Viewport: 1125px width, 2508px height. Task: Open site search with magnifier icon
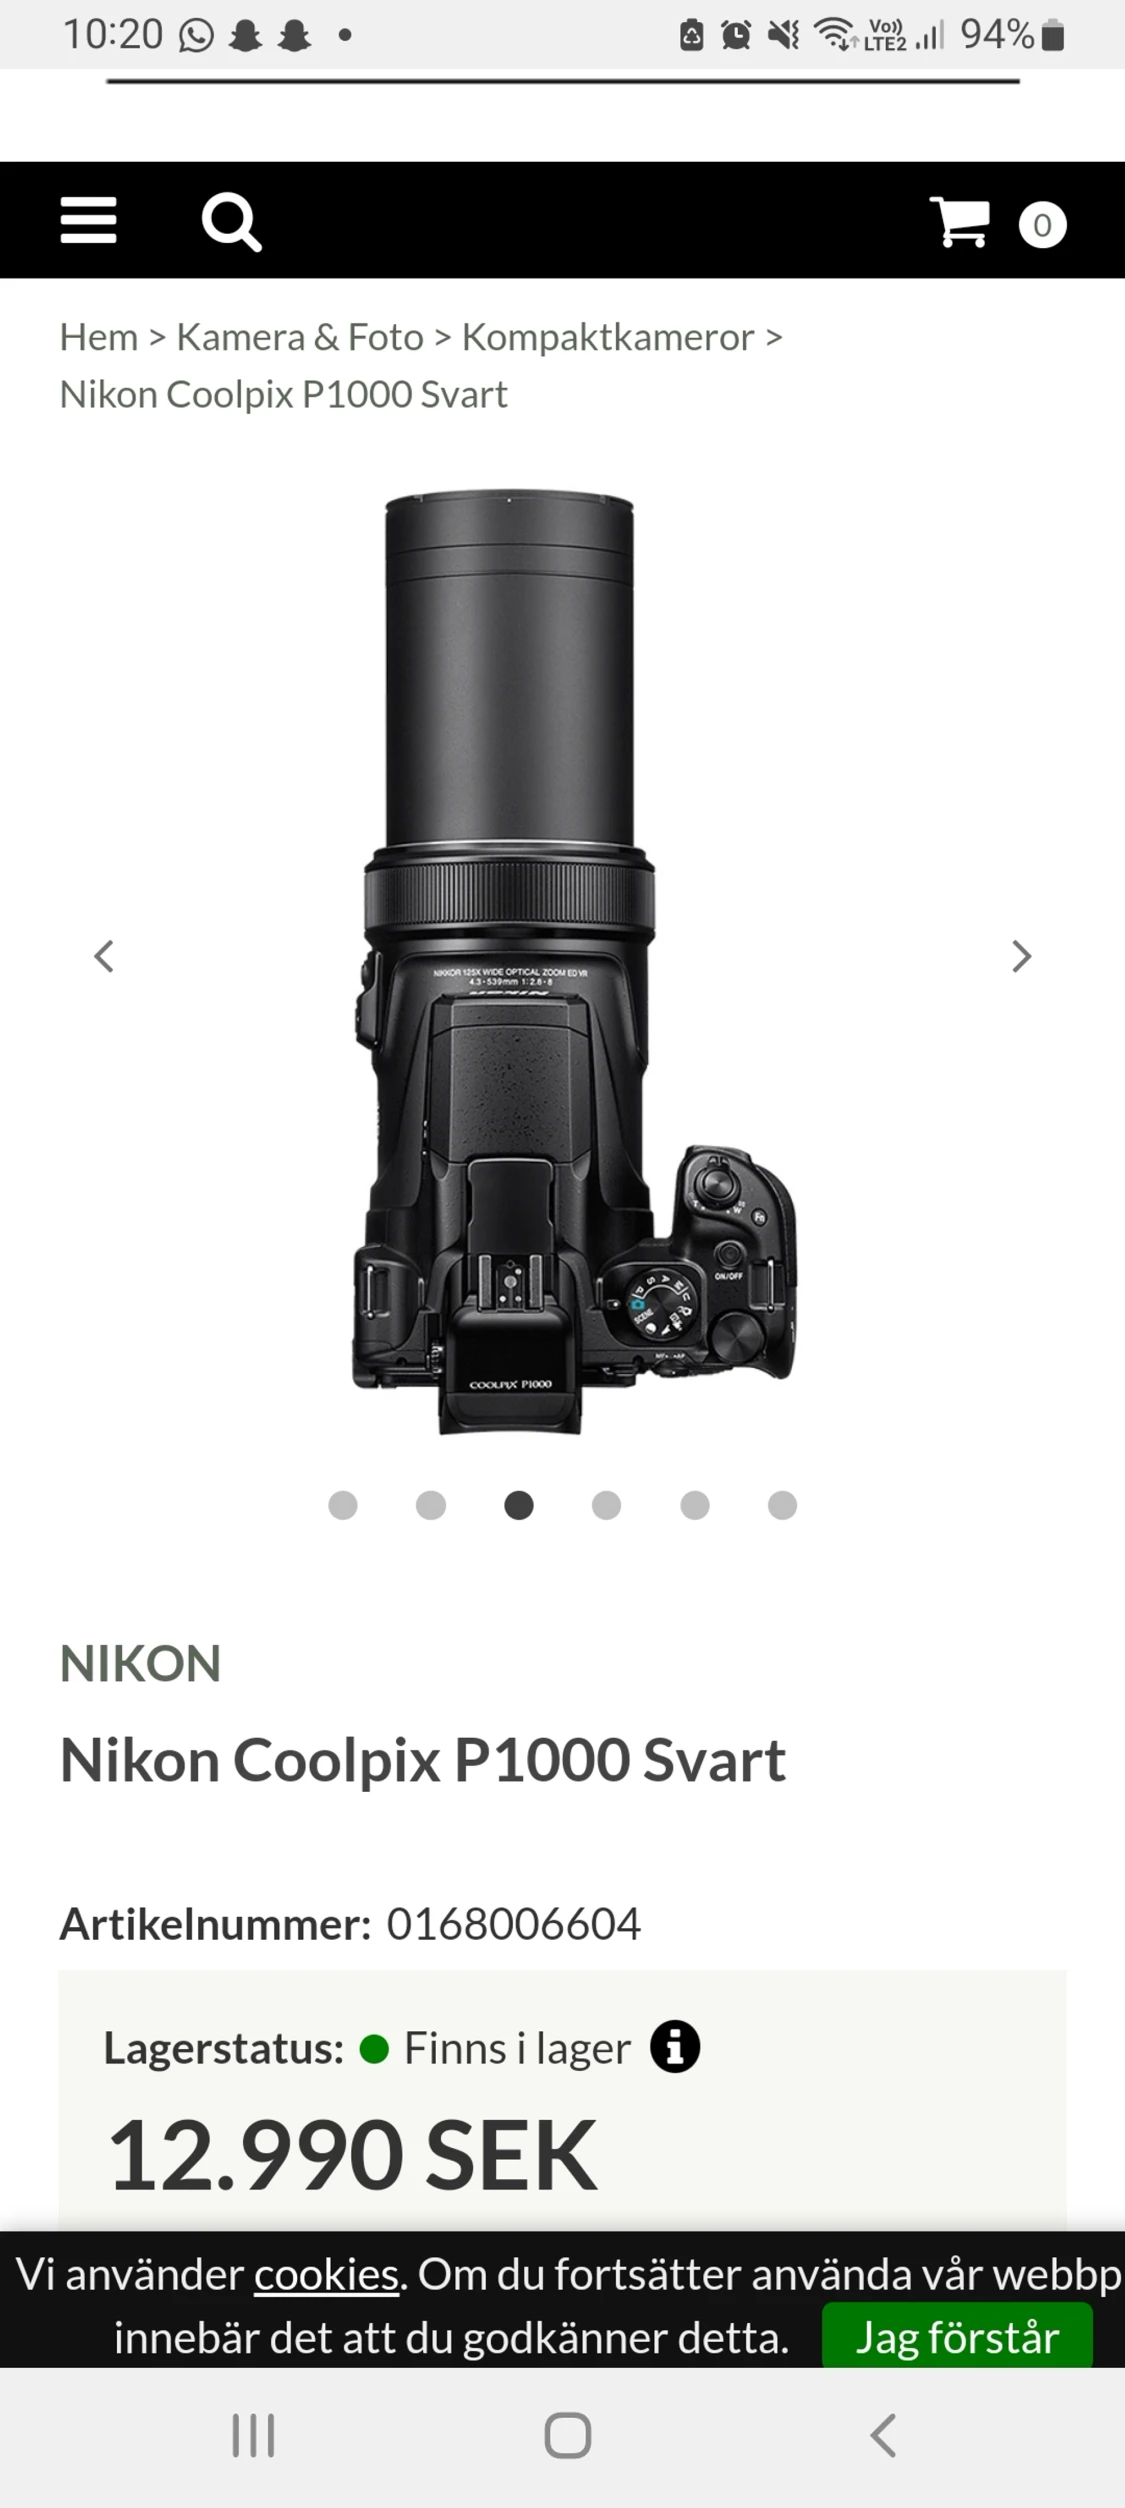point(231,222)
